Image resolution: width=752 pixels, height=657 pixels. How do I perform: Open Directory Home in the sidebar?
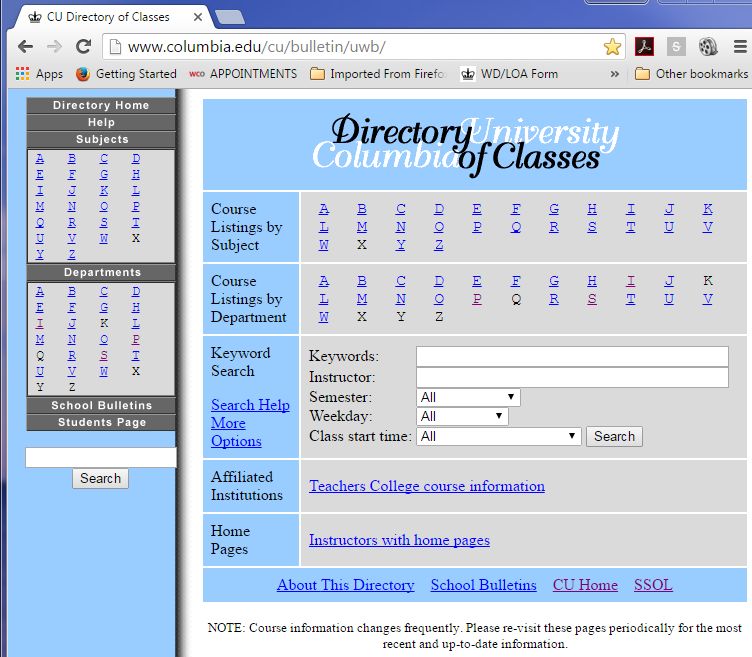101,105
